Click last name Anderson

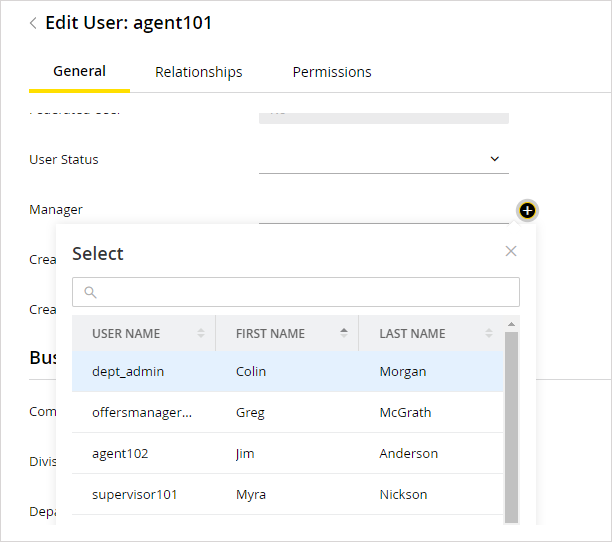point(409,453)
